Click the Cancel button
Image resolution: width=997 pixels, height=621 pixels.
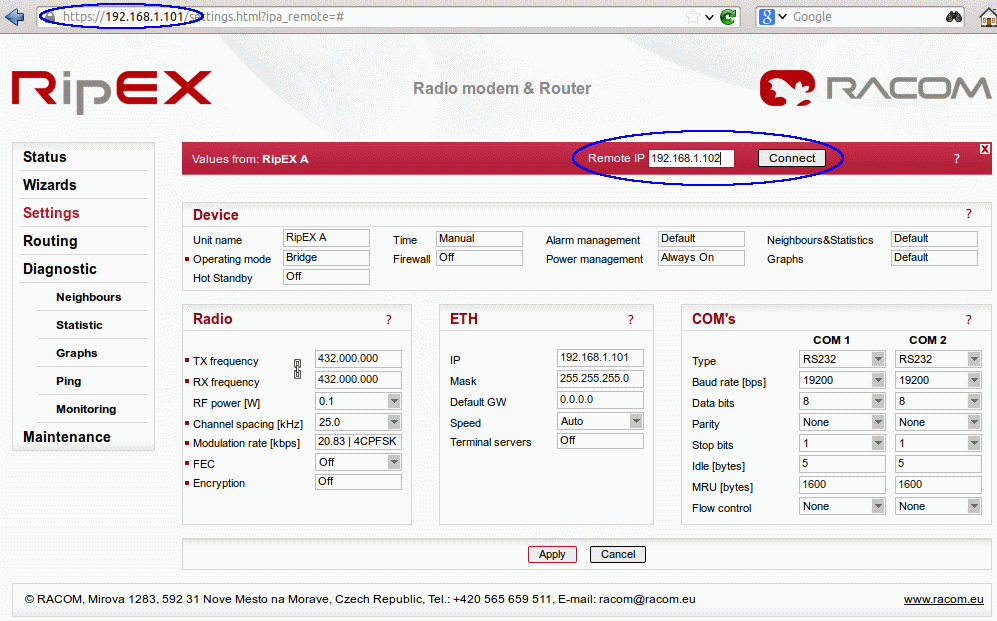pyautogui.click(x=617, y=554)
